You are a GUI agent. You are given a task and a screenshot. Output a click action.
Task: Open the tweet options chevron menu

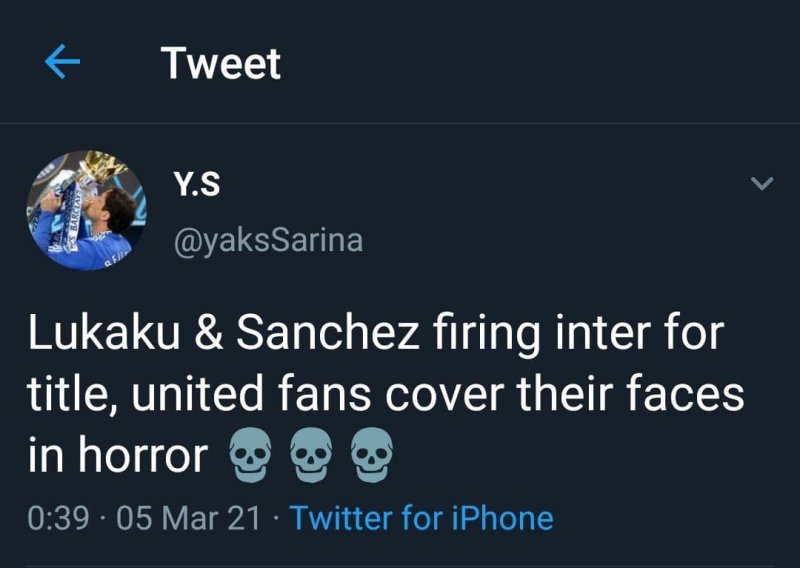click(x=762, y=184)
